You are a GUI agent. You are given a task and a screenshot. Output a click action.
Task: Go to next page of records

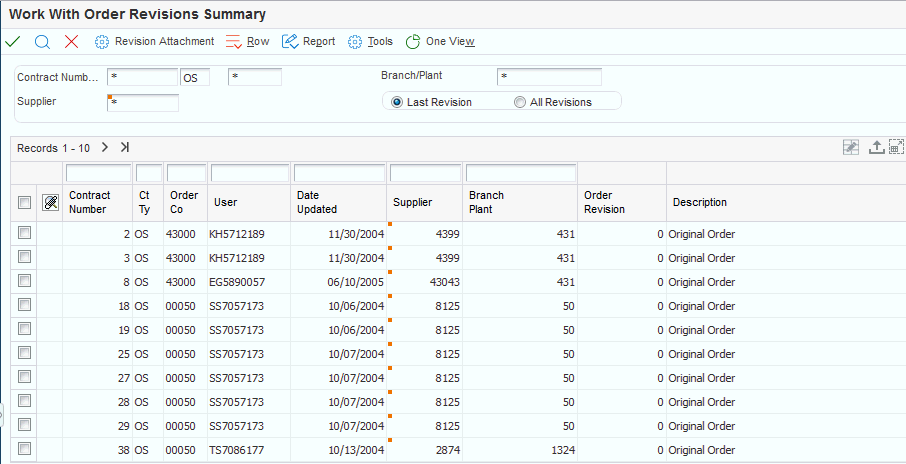[104, 147]
